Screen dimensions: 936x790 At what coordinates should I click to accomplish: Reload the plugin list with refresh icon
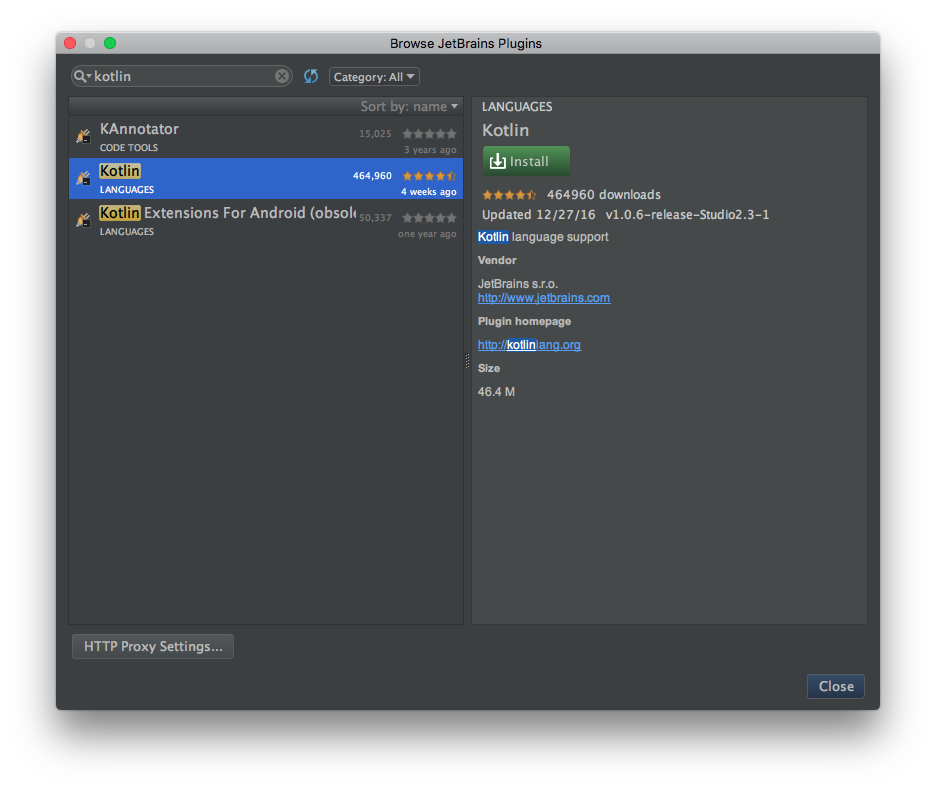pyautogui.click(x=311, y=76)
